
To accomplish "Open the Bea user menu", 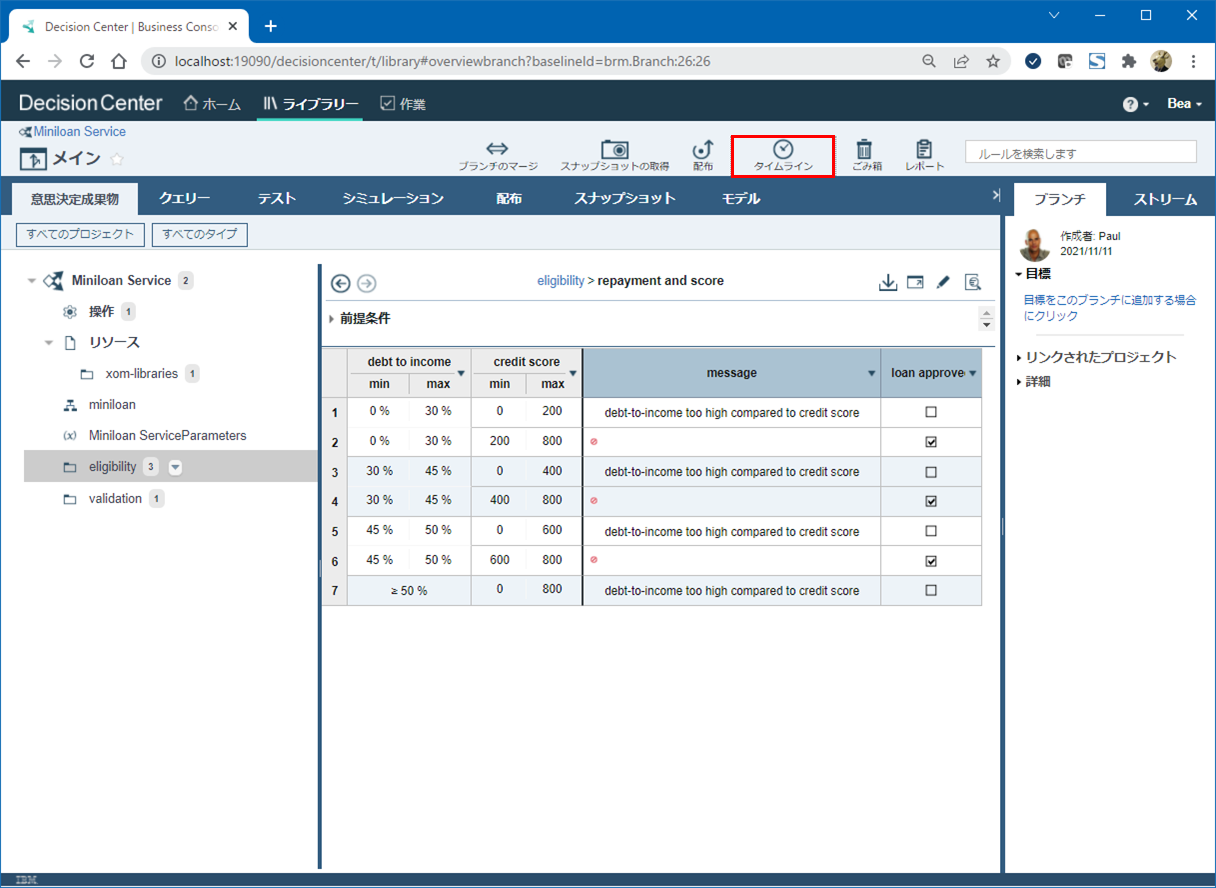I will point(1184,104).
